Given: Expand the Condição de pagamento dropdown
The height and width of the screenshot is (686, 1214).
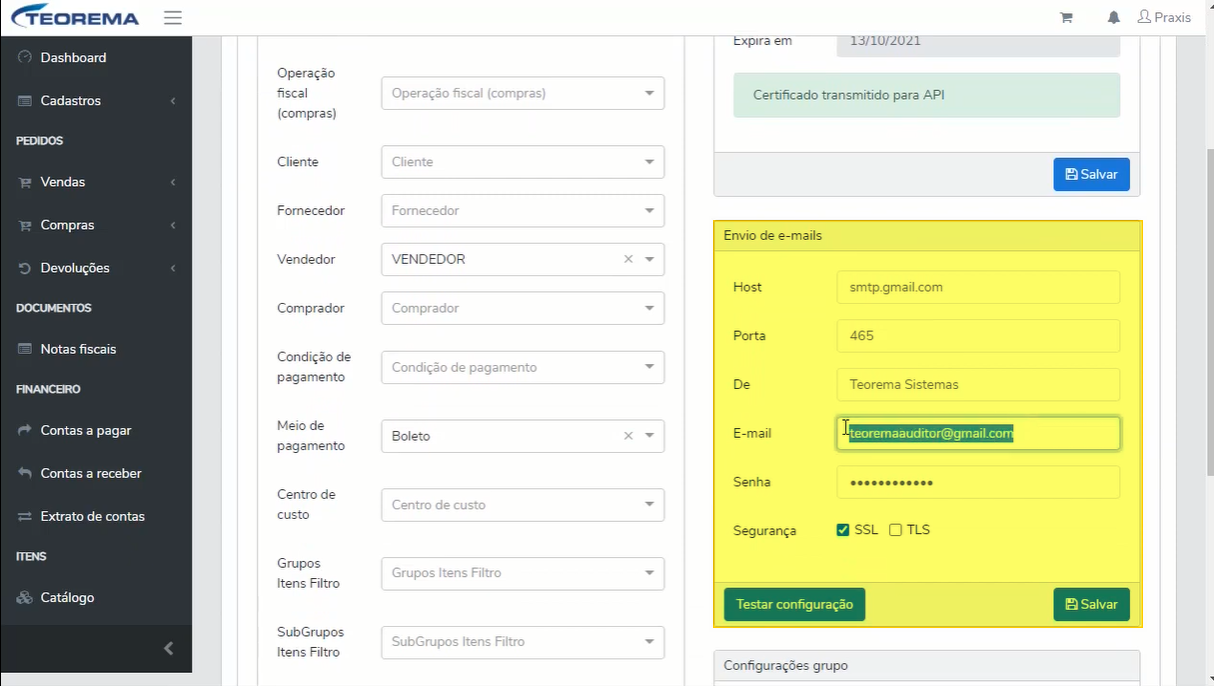Looking at the screenshot, I should coord(522,367).
